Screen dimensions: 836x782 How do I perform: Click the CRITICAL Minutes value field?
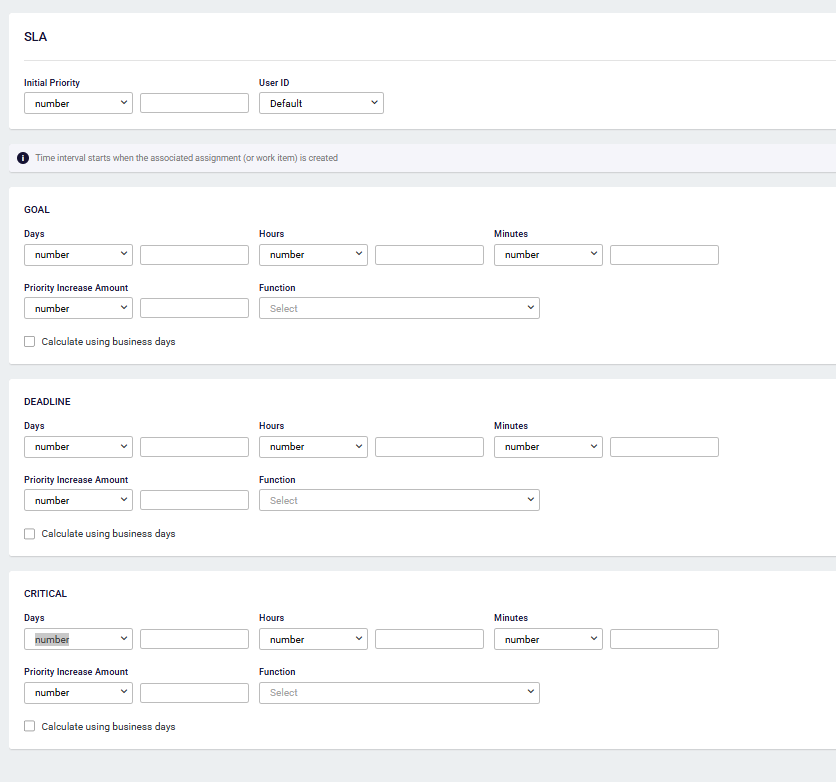[665, 639]
